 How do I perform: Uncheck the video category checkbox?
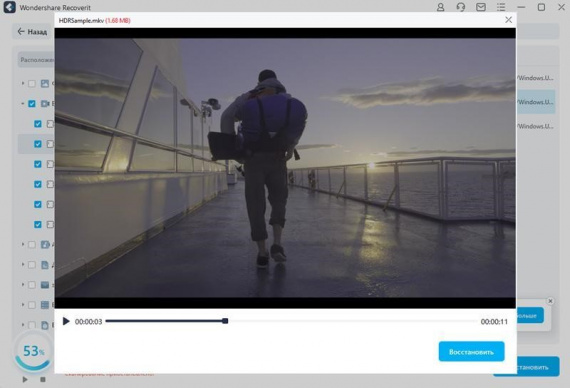[x=32, y=104]
